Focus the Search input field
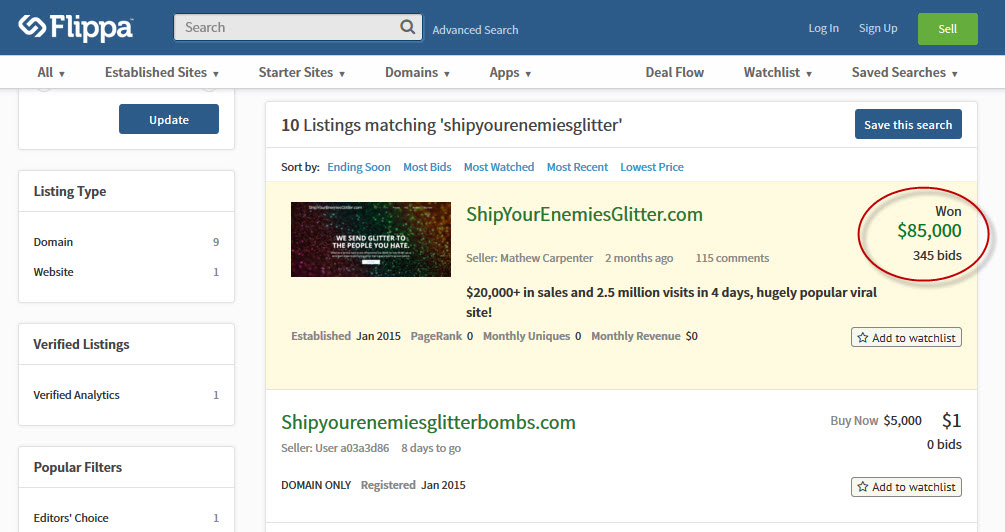1005x532 pixels. click(298, 27)
